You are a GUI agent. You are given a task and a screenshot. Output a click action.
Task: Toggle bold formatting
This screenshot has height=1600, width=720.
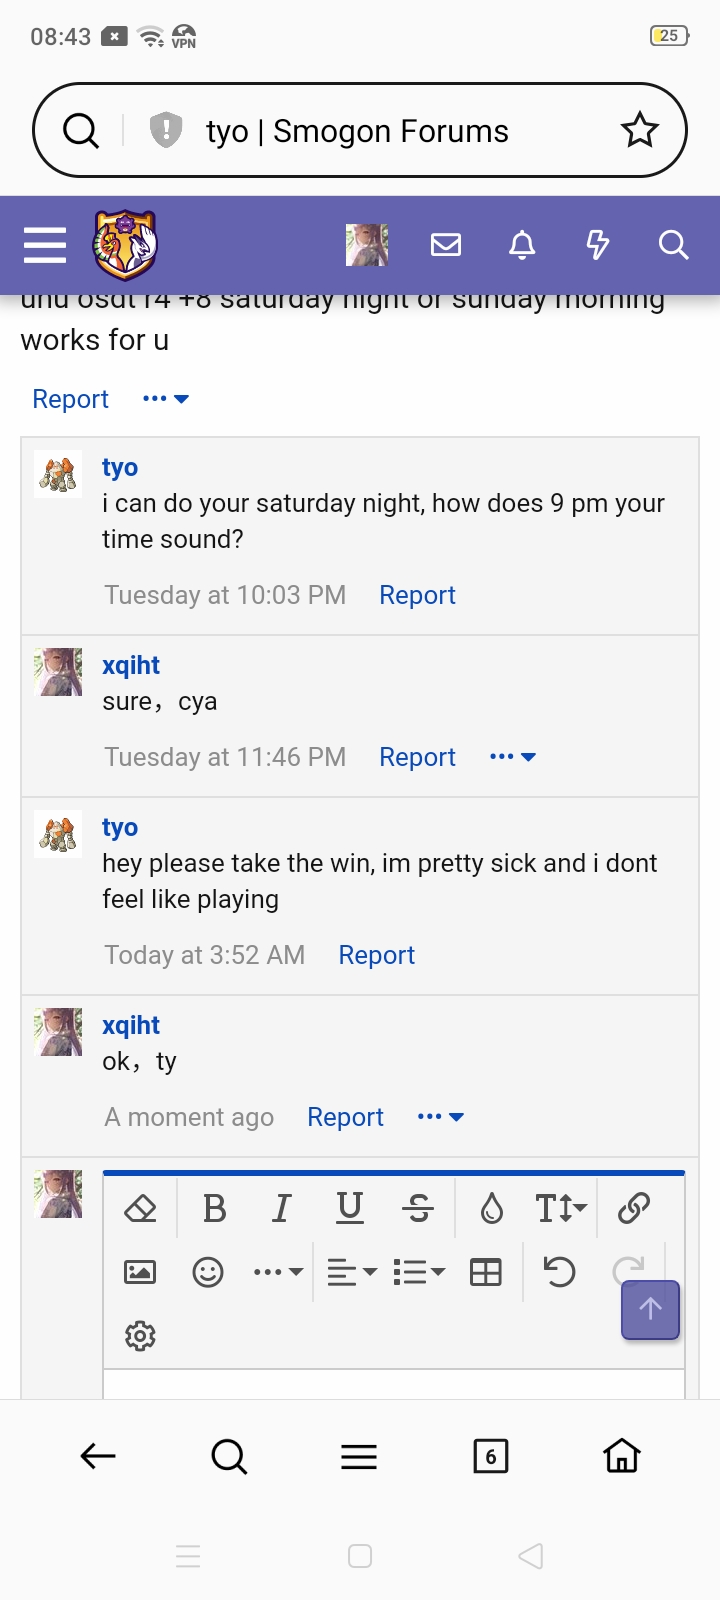(x=214, y=1208)
